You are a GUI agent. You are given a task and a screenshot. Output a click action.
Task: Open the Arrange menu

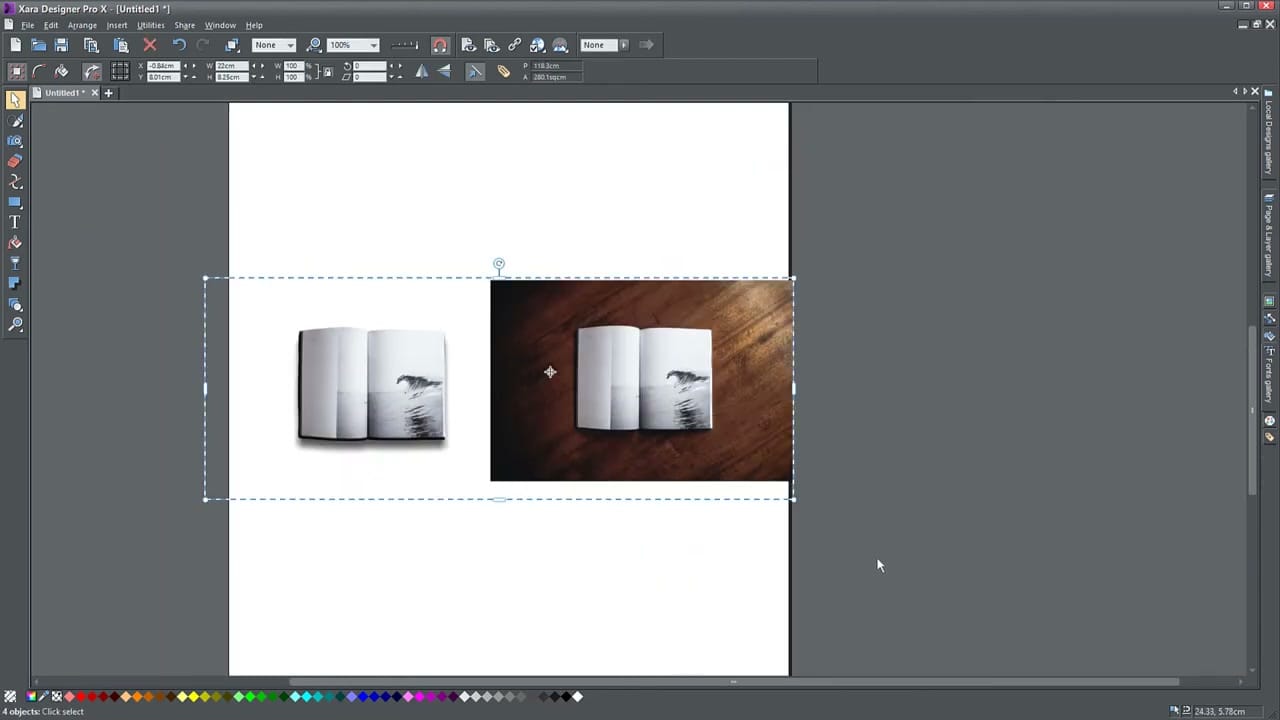(82, 25)
